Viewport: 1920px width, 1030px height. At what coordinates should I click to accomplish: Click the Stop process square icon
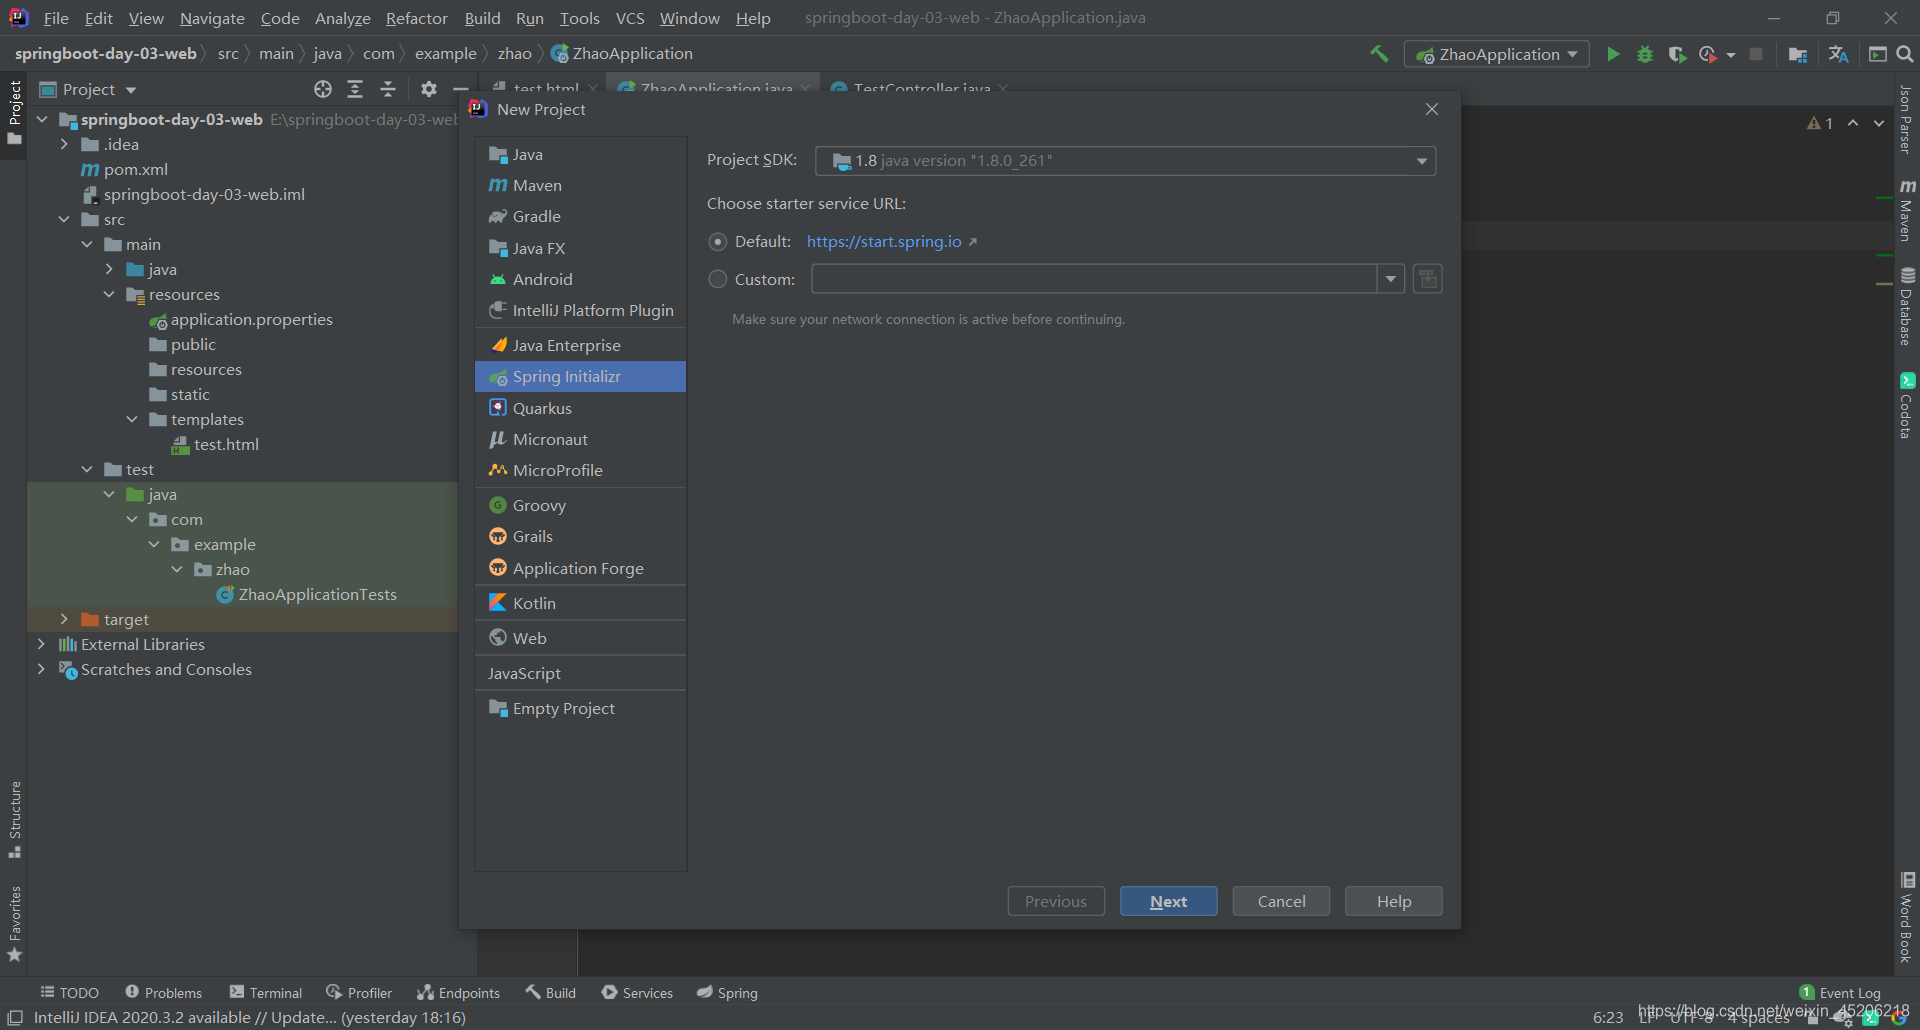tap(1756, 54)
